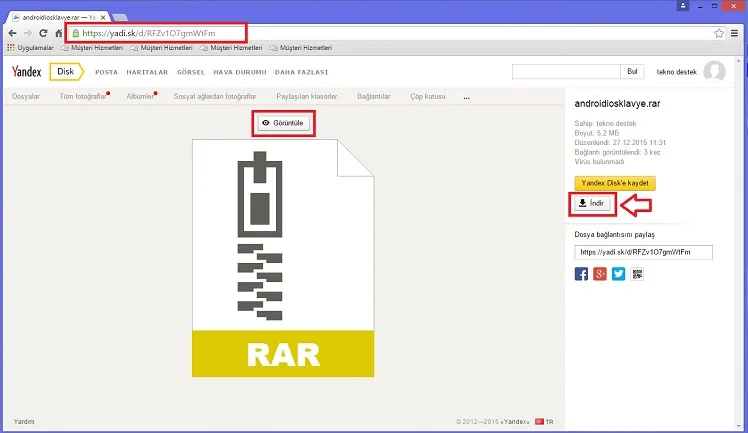Expand the more options ellipsis in navigation
The height and width of the screenshot is (433, 748).
pyautogui.click(x=466, y=97)
